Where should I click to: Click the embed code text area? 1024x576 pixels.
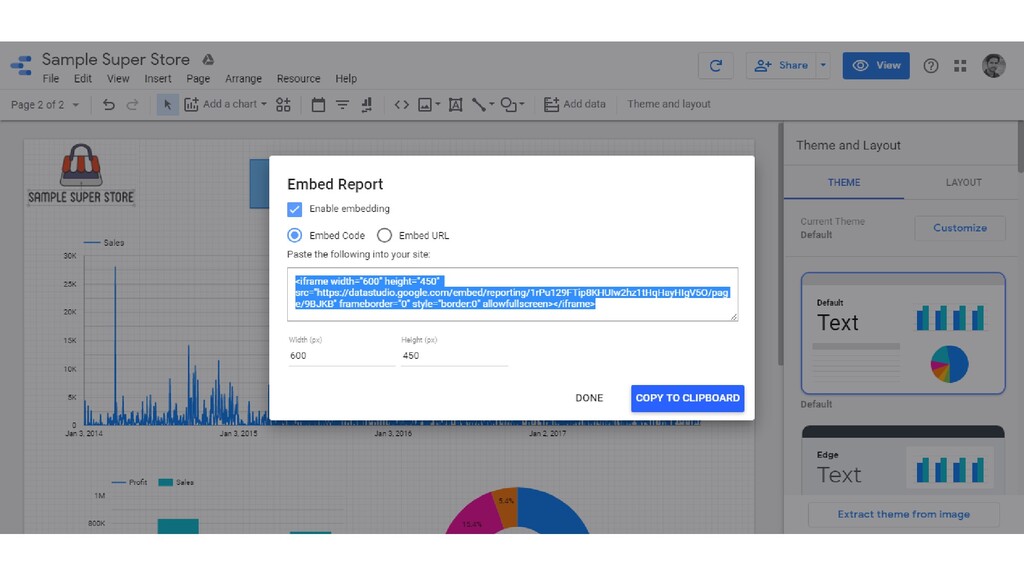[513, 294]
